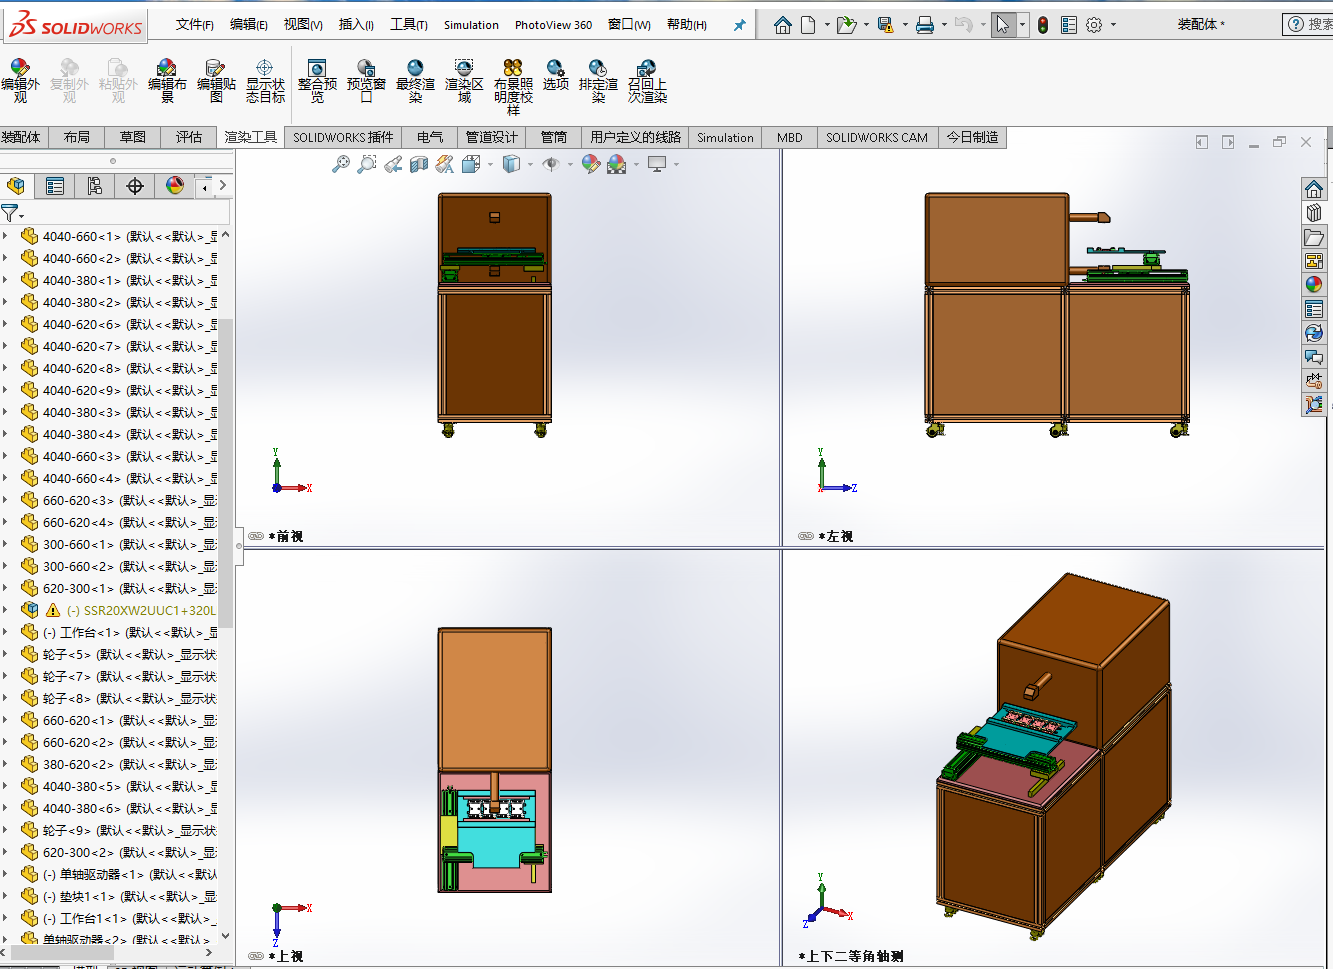Click the Zoom to Fit magnifier icon
1333x969 pixels.
pos(341,164)
